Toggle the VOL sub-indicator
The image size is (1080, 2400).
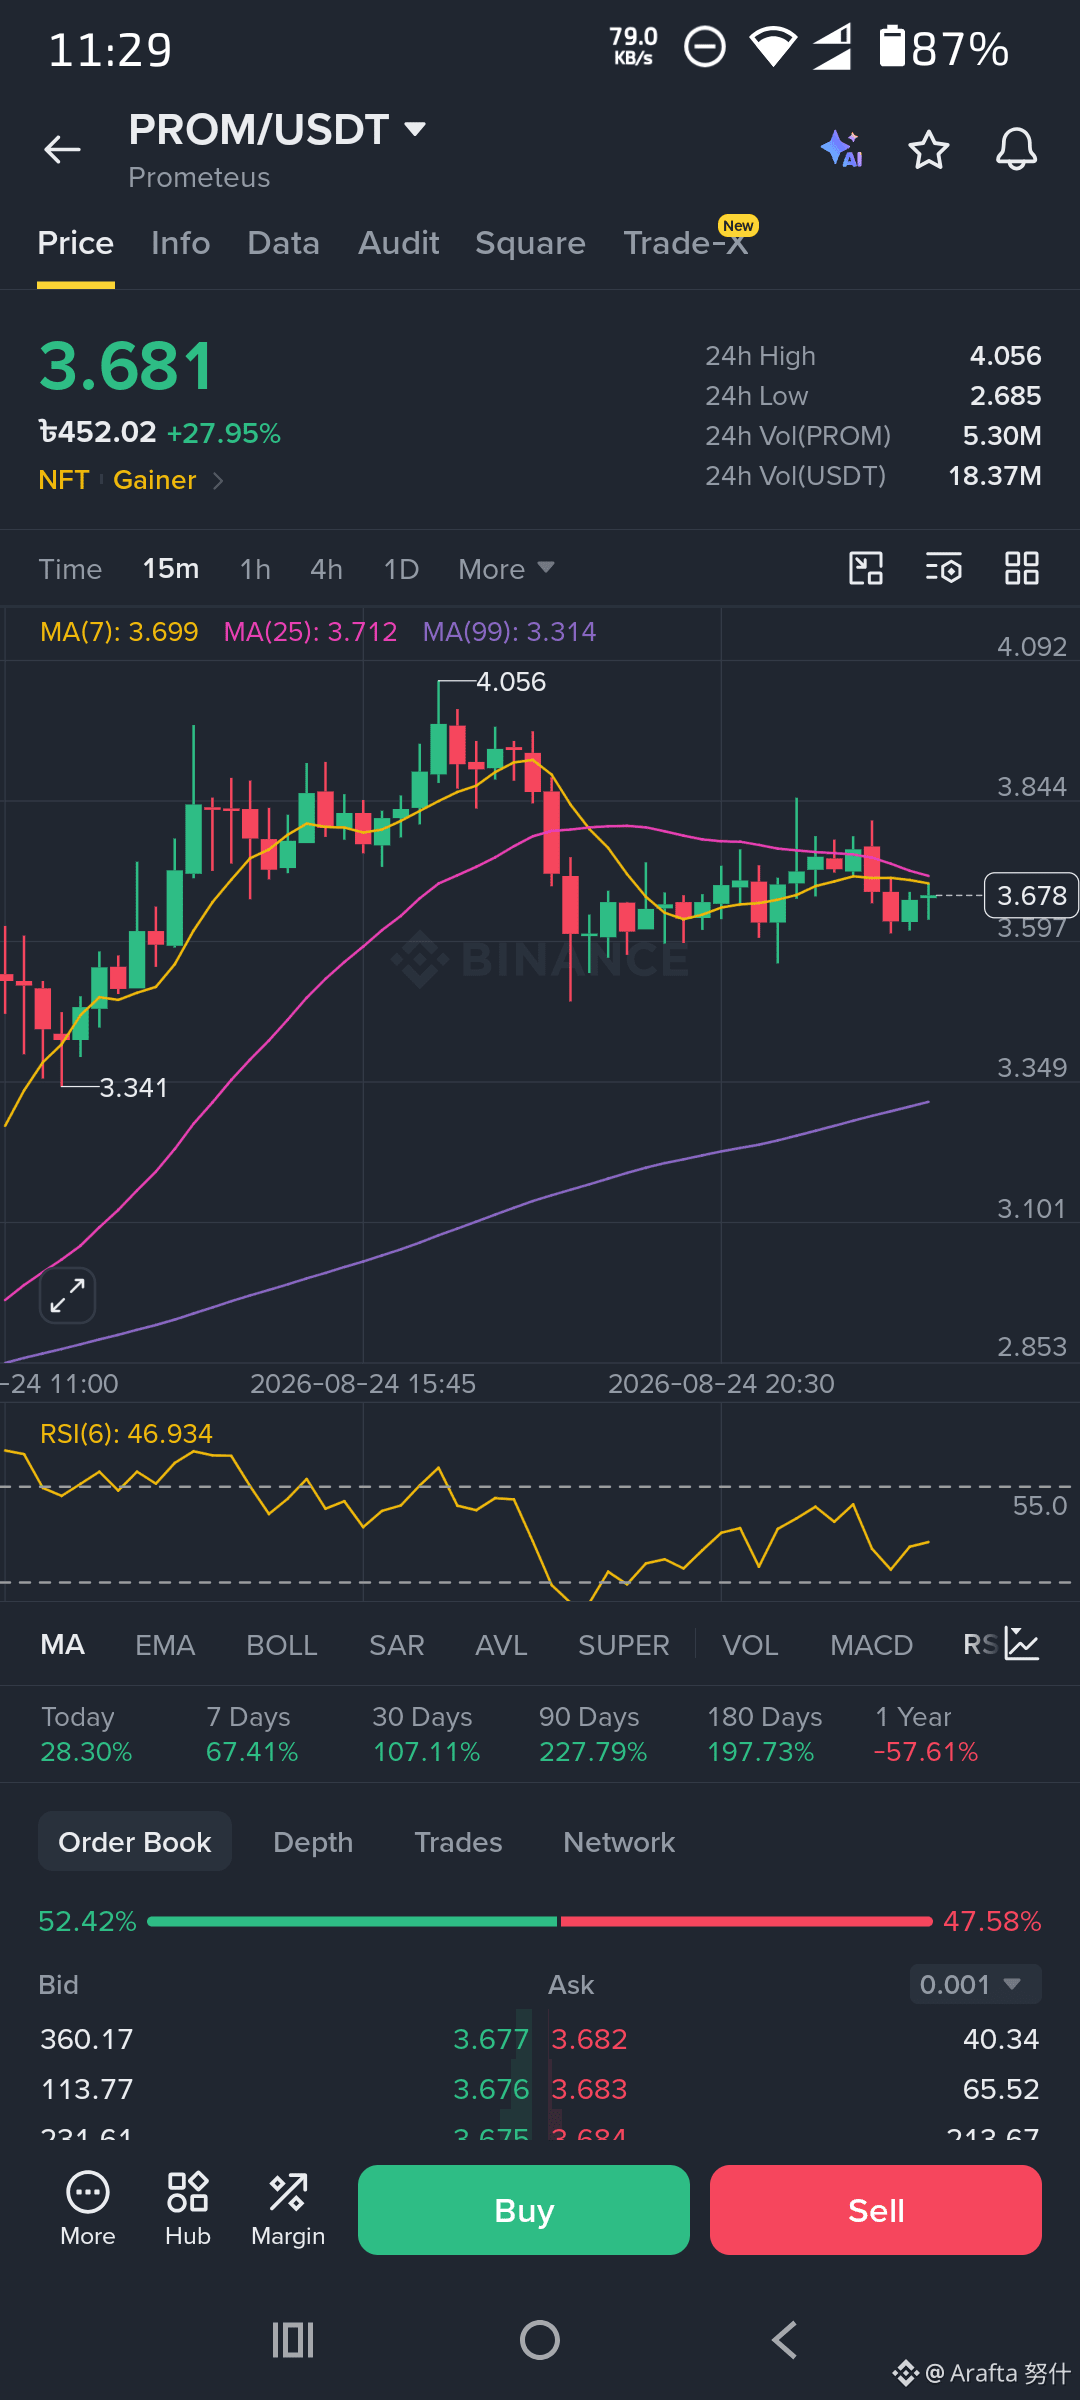point(750,1645)
